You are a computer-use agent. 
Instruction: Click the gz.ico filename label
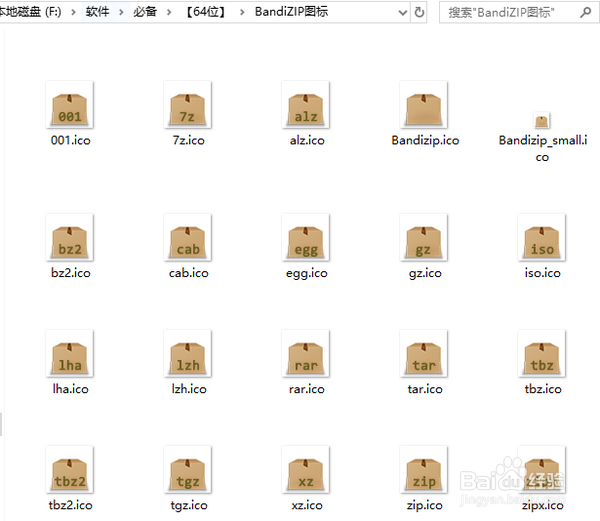pyautogui.click(x=425, y=274)
